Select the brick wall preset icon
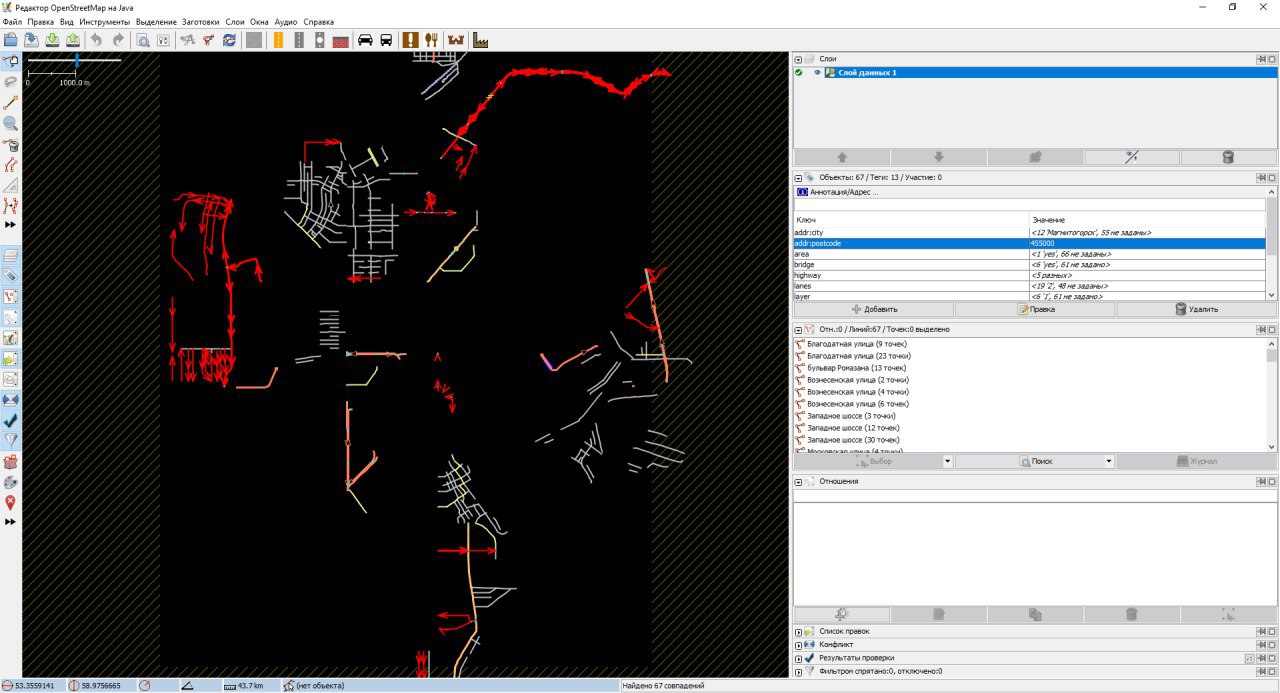 click(x=341, y=40)
